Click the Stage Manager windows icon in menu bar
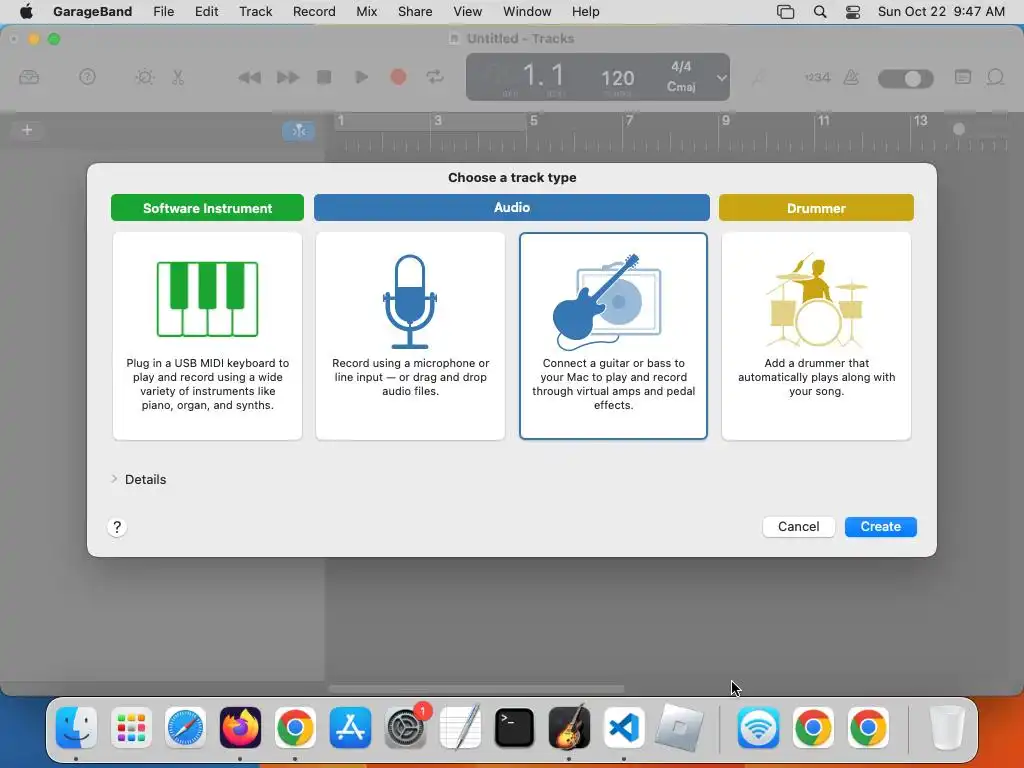This screenshot has height=768, width=1024. coord(786,12)
